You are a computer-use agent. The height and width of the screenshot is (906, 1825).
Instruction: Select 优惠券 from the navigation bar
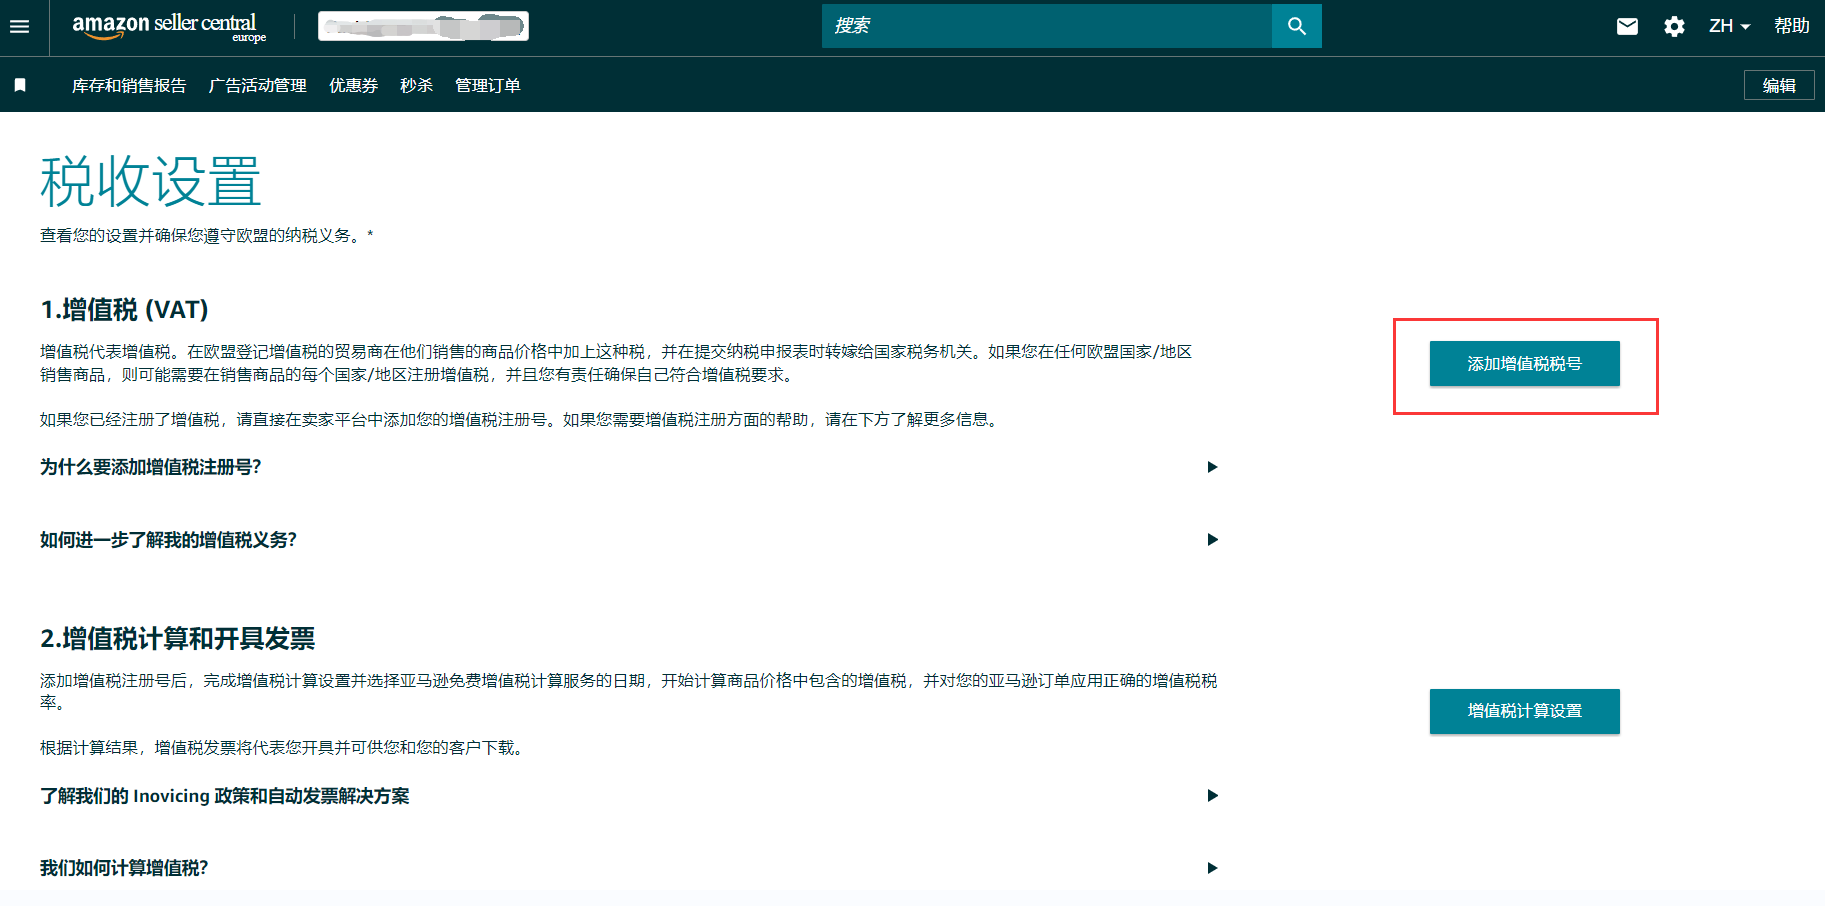353,85
